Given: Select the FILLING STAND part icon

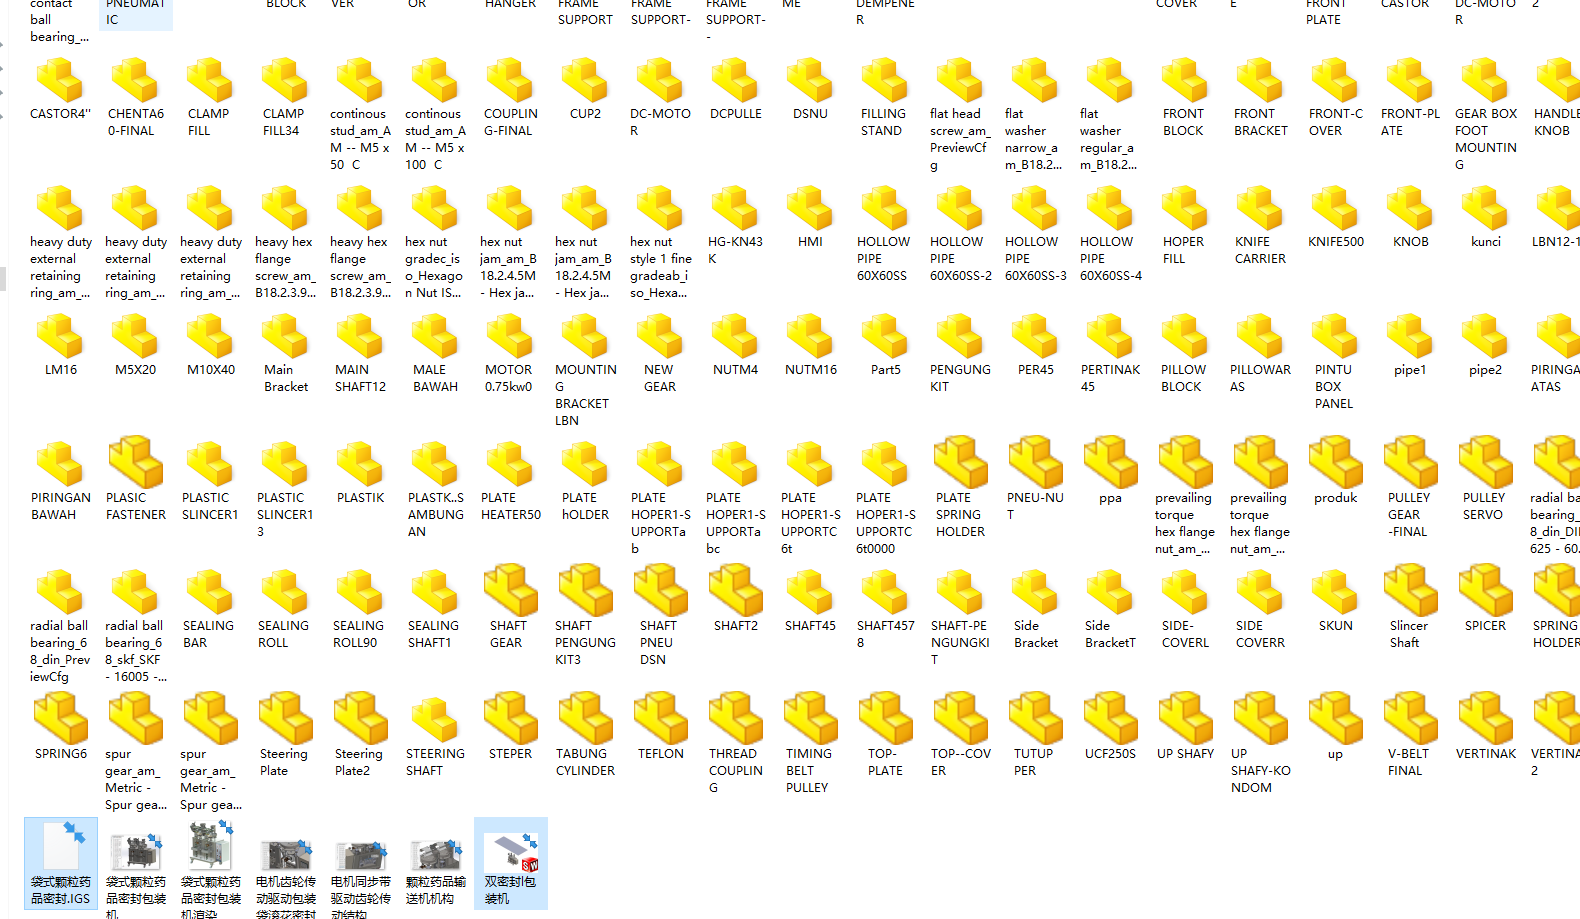Looking at the screenshot, I should coord(885,80).
